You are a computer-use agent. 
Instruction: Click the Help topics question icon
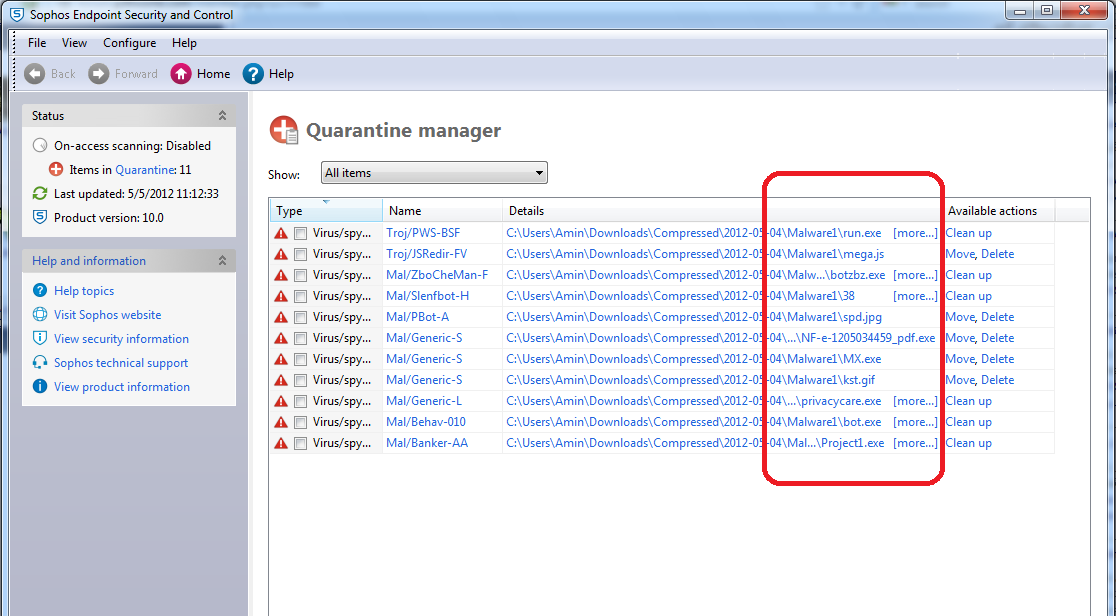pos(40,291)
